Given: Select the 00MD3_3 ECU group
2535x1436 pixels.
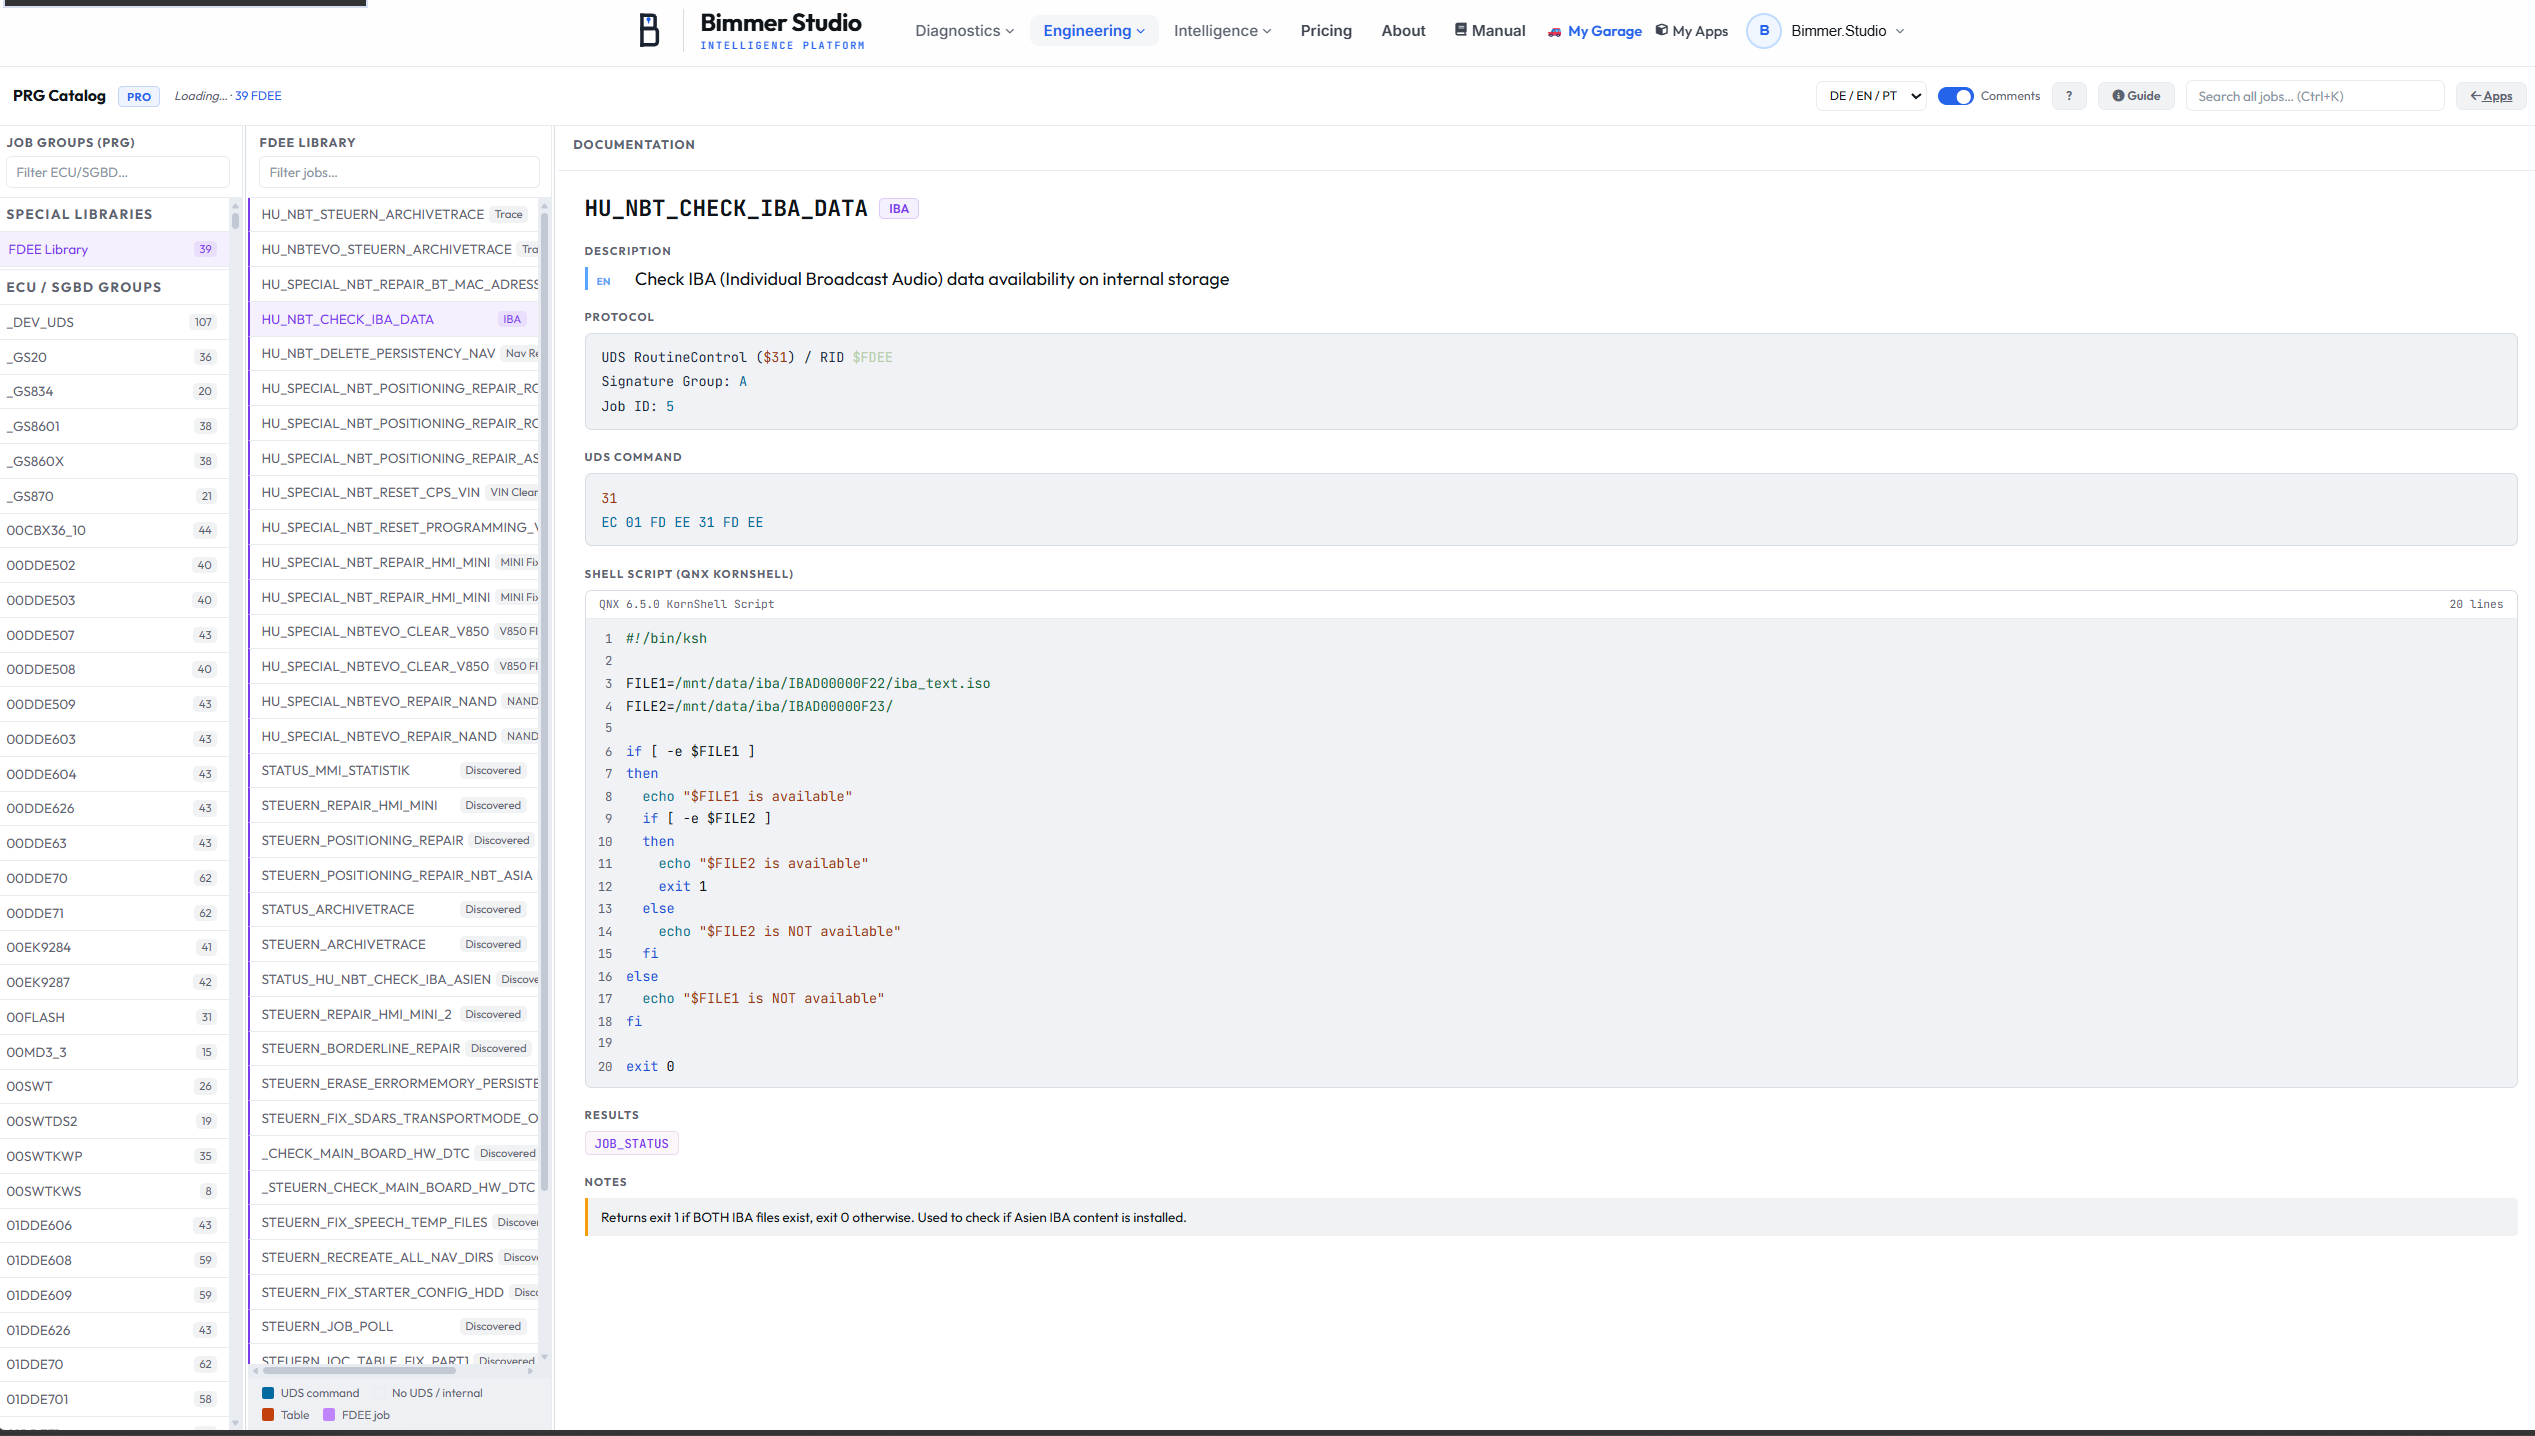Looking at the screenshot, I should (114, 1052).
